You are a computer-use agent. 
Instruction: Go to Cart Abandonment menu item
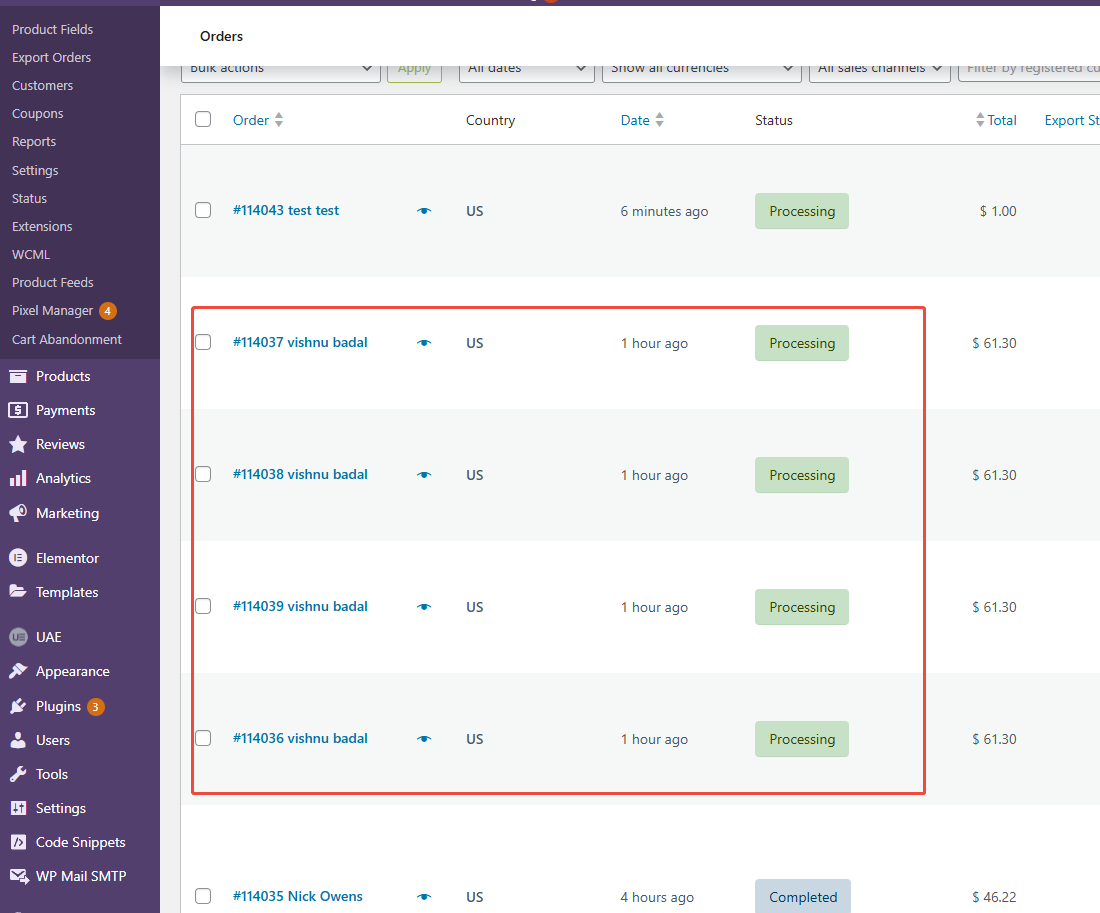coord(67,339)
